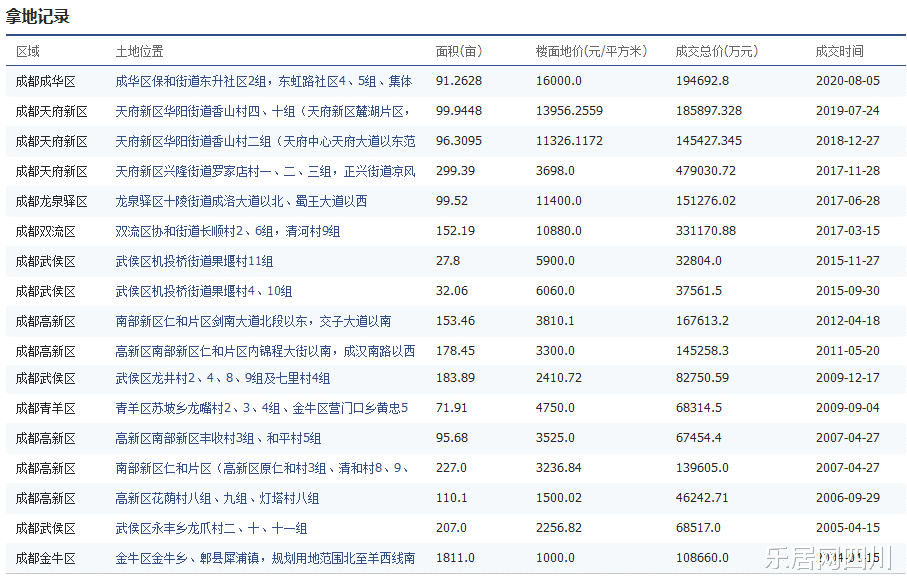
Task: Click date 2020-08-05
Action: tap(848, 81)
